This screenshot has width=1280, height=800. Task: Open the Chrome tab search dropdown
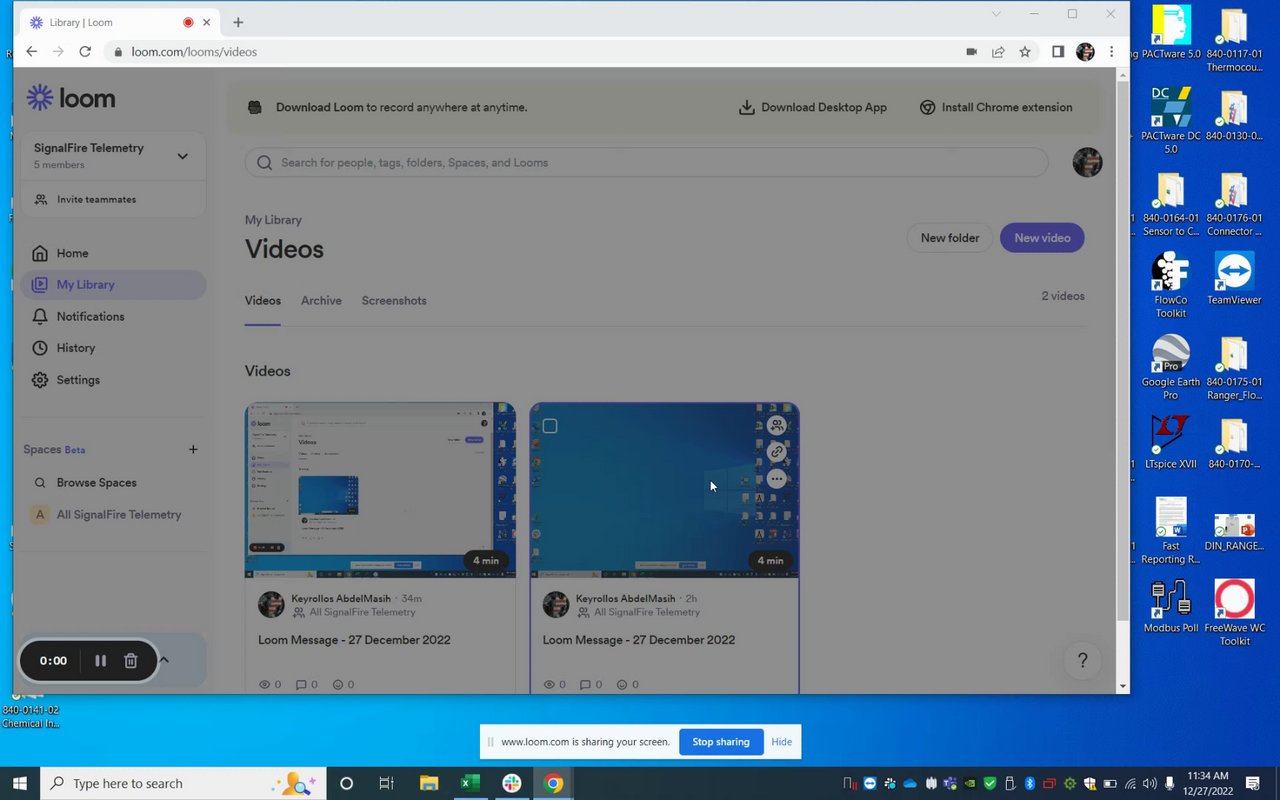pyautogui.click(x=996, y=14)
